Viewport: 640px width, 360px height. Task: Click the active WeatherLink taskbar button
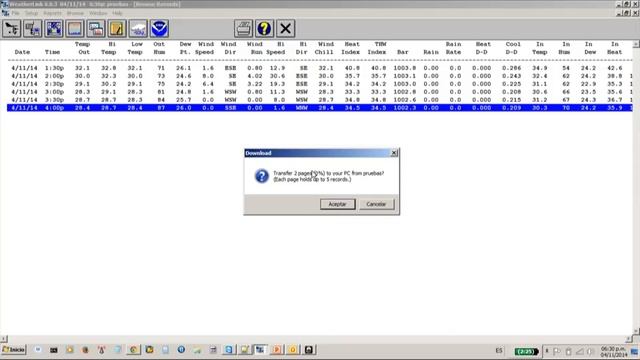coord(260,350)
